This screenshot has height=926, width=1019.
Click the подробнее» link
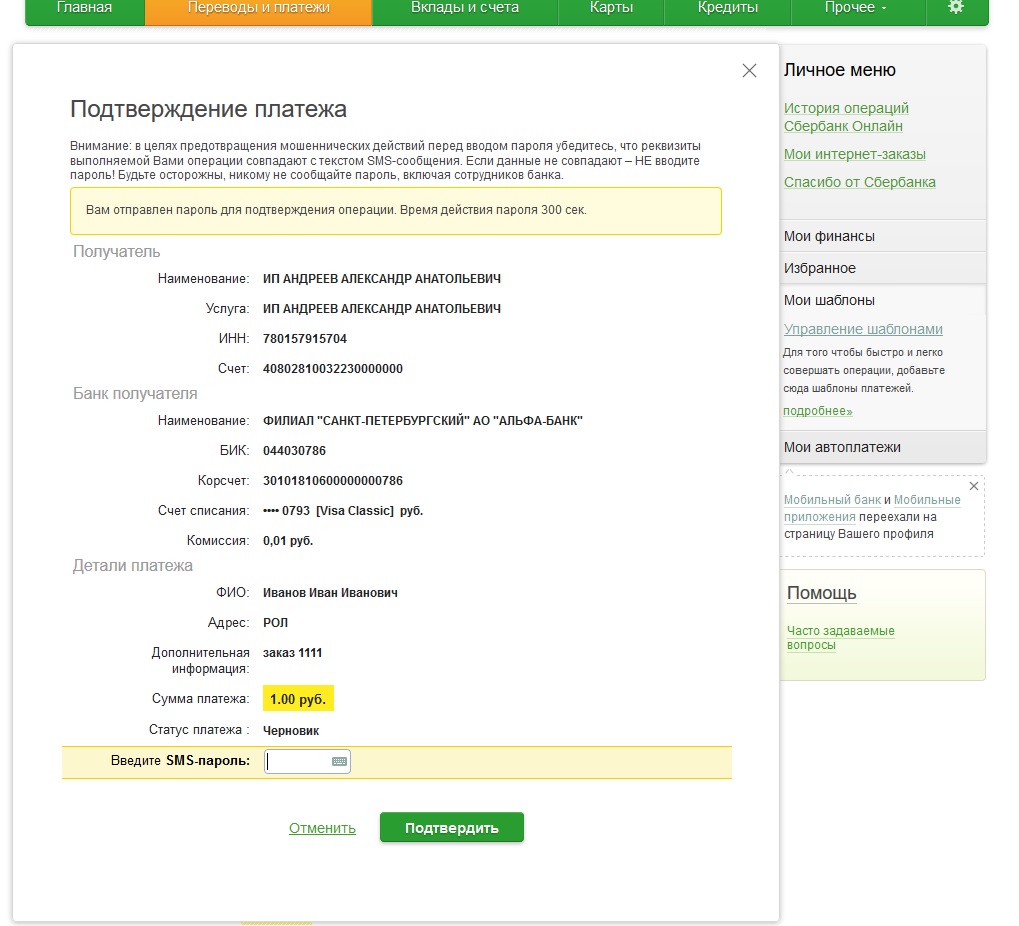click(818, 411)
